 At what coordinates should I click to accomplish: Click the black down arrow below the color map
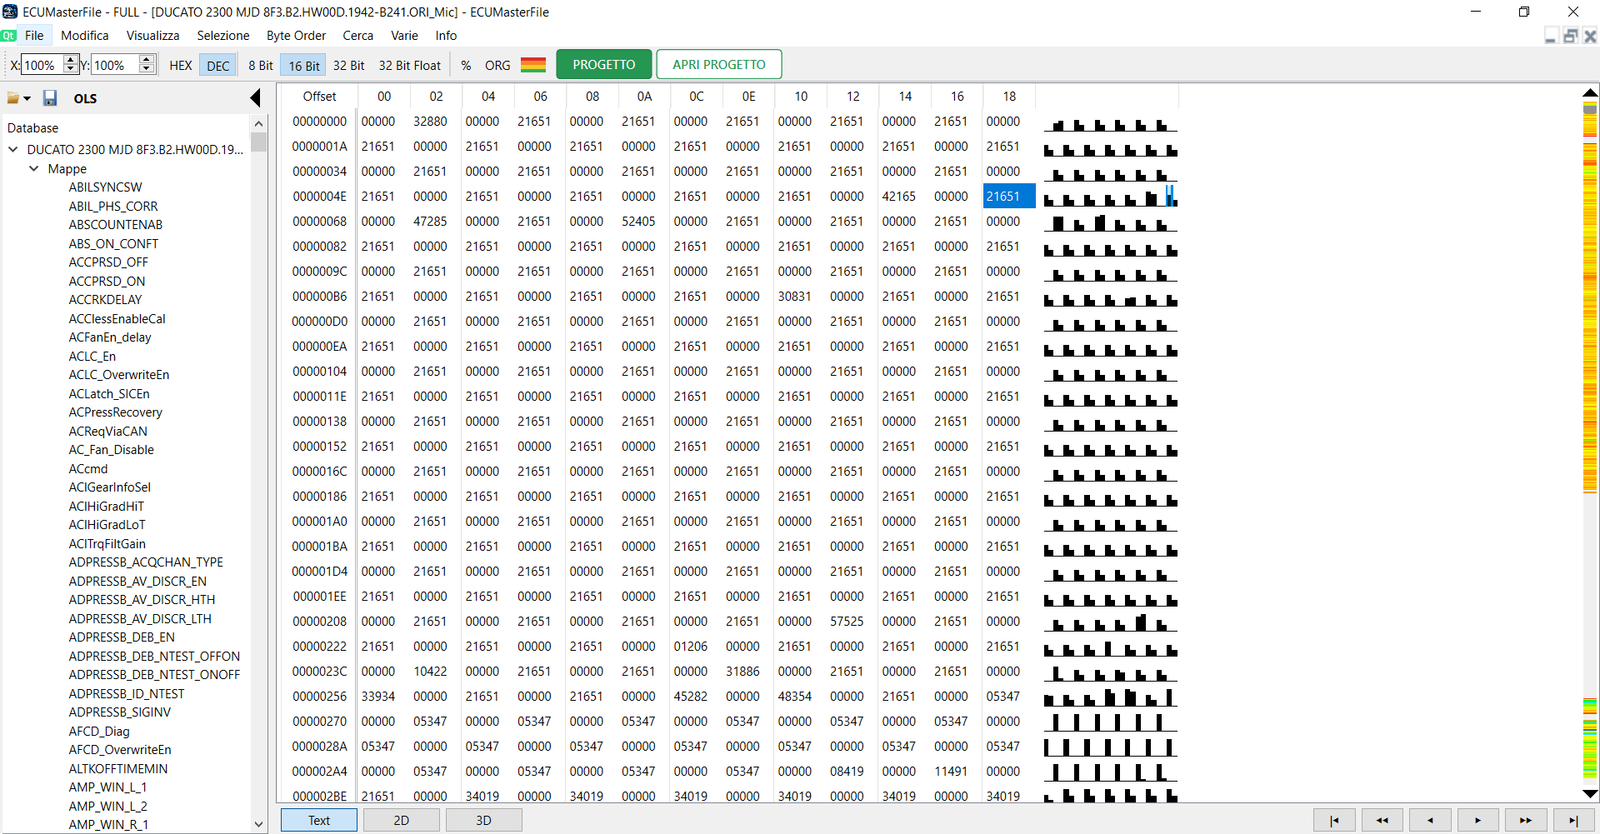[x=1590, y=794]
